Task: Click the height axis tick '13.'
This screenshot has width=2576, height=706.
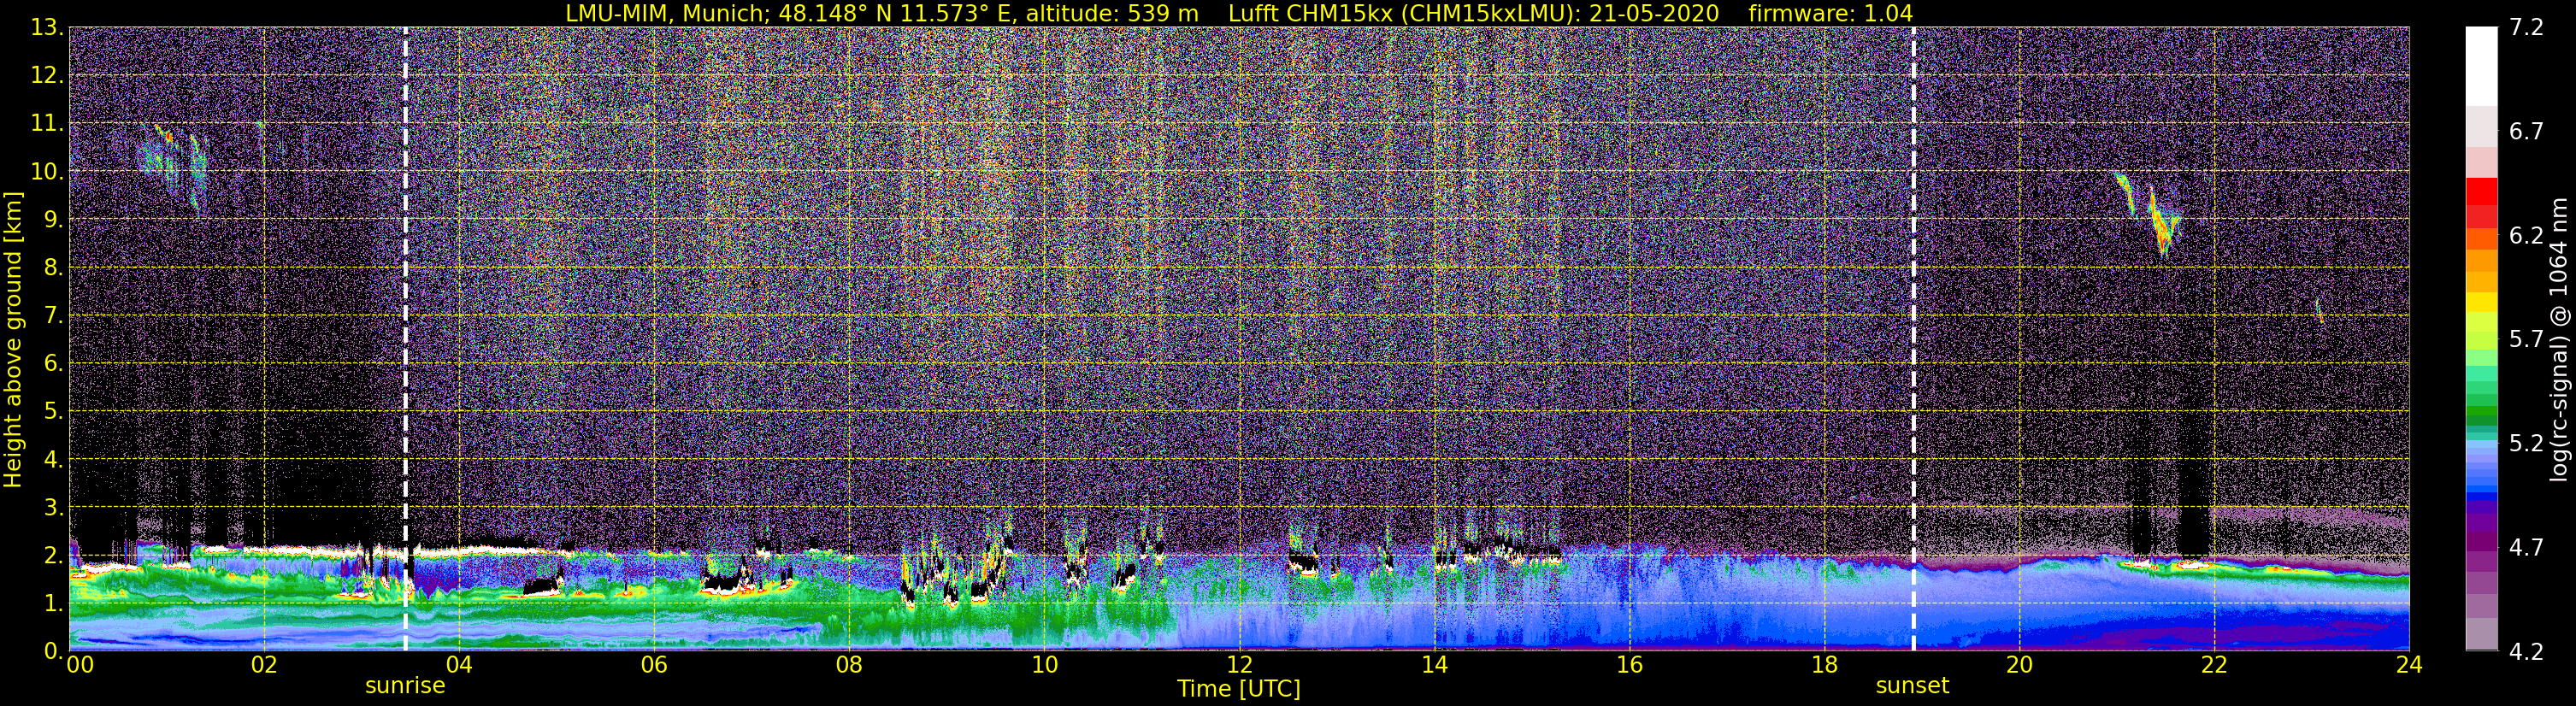Action: point(47,27)
